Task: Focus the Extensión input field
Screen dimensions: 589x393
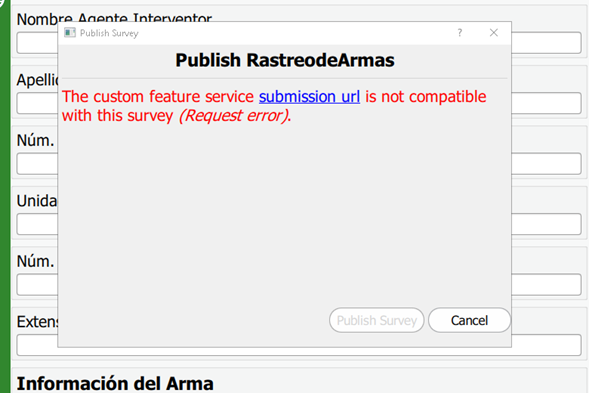Action: tap(299, 345)
